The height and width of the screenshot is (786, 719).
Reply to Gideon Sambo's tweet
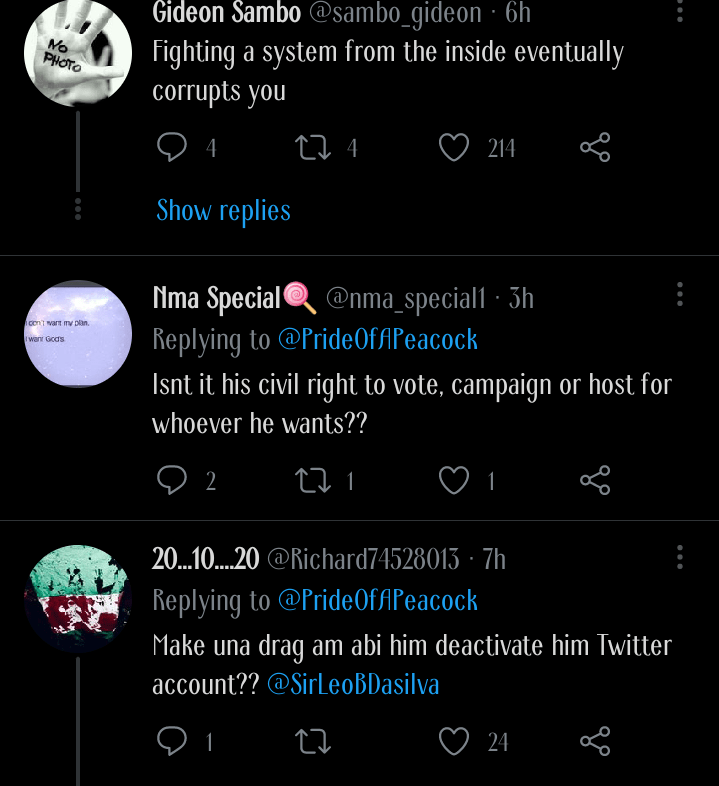point(173,148)
